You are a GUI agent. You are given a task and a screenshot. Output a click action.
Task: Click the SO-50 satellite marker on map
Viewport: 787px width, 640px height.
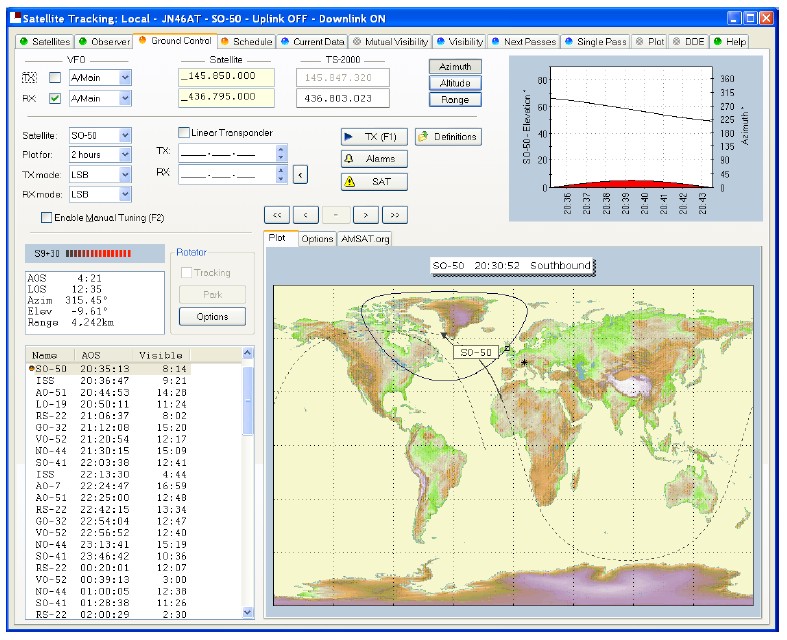pos(444,335)
